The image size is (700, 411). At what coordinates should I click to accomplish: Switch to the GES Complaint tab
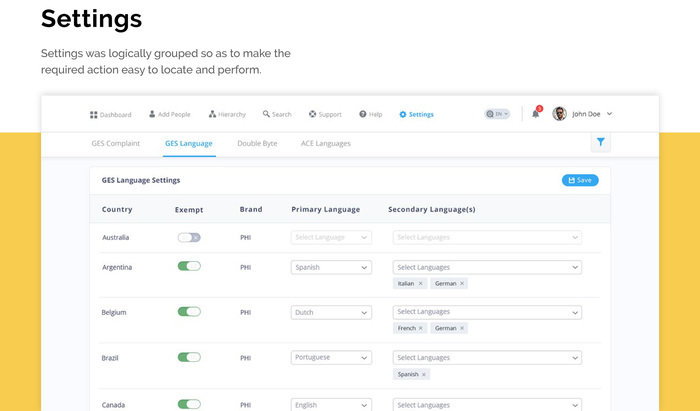click(116, 143)
